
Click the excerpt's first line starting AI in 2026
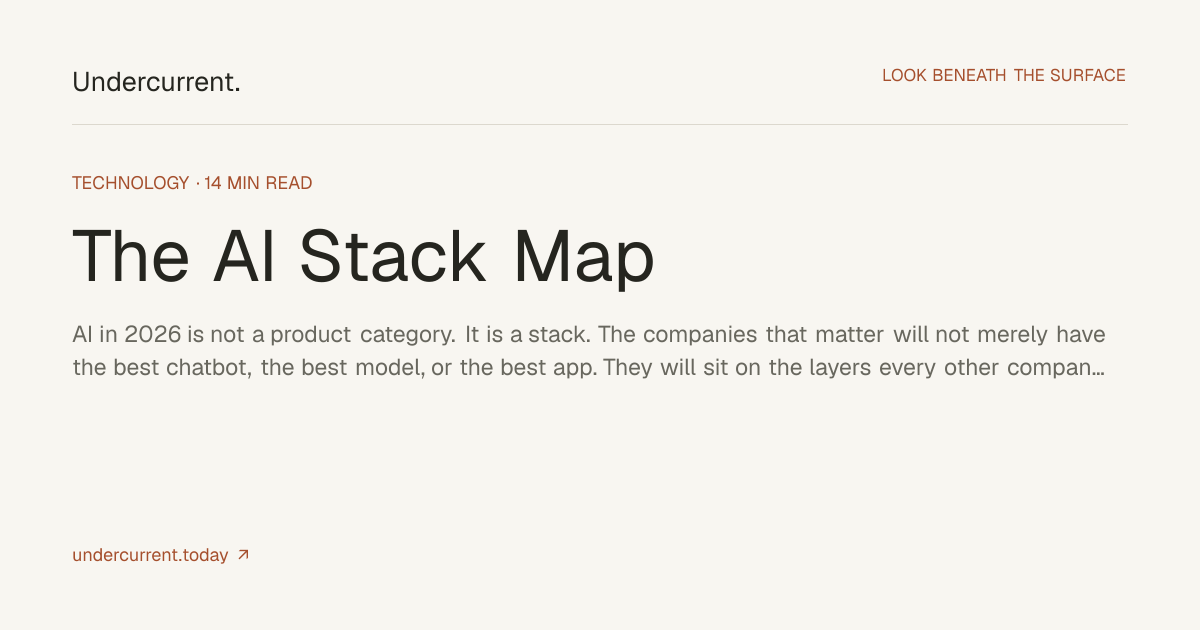[x=589, y=334]
